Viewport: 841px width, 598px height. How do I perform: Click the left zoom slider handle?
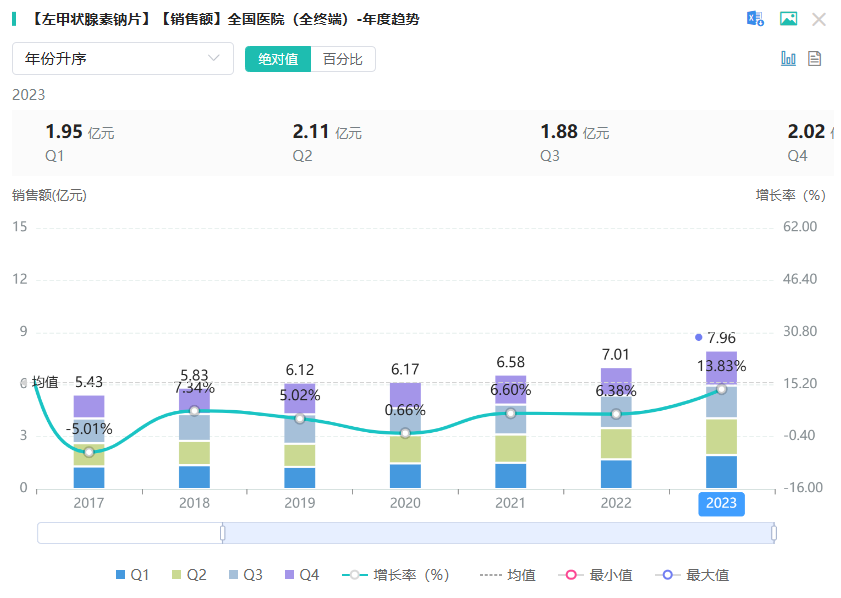pos(223,533)
